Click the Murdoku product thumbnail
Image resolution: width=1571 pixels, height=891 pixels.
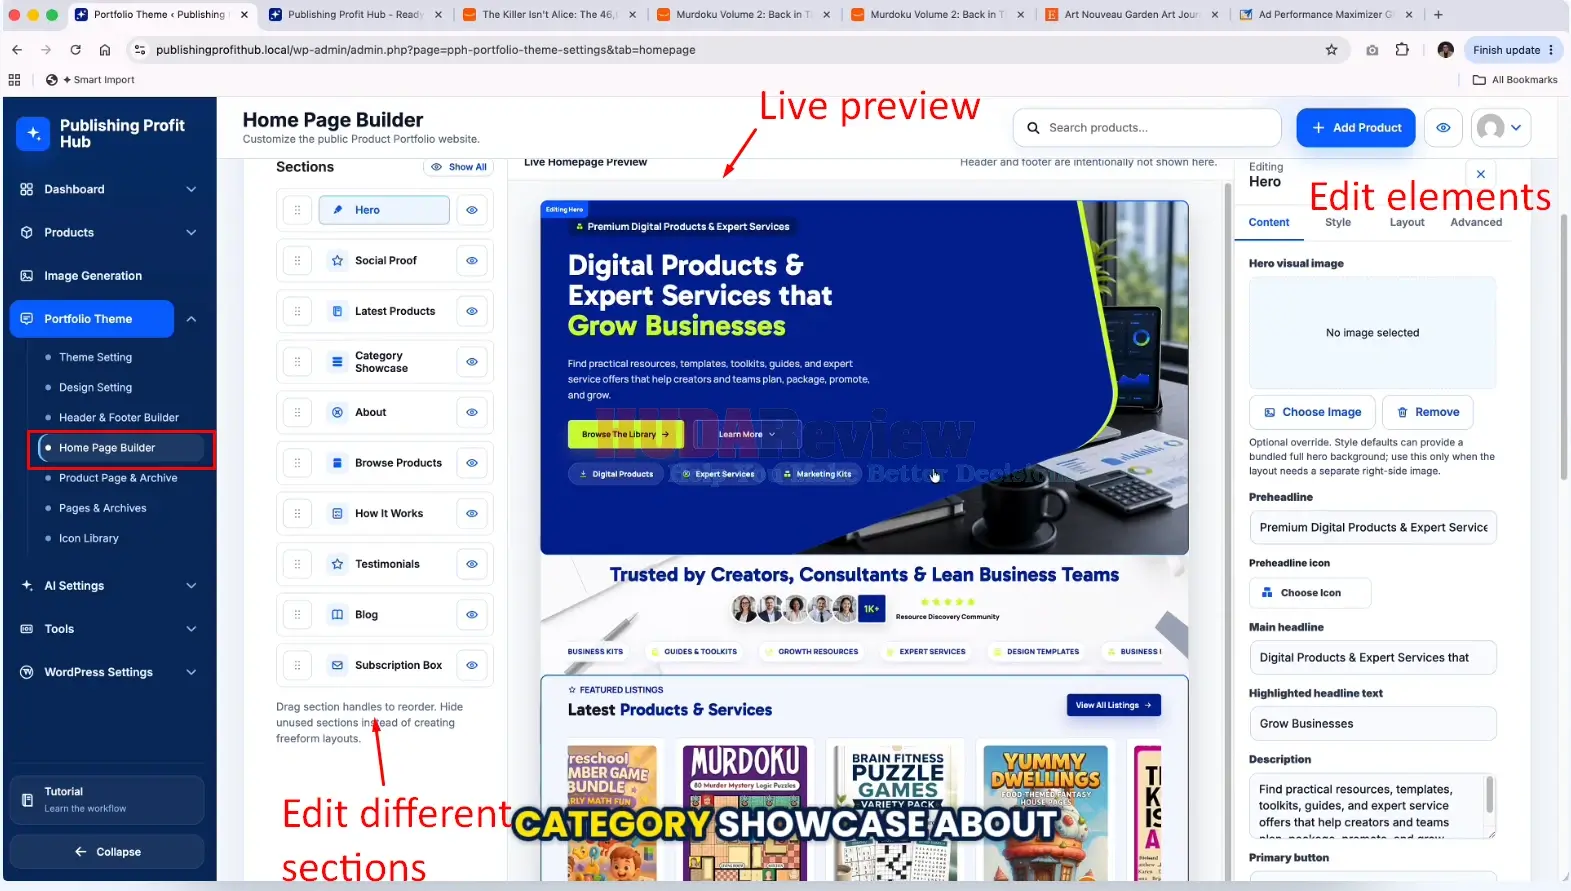[x=745, y=812]
